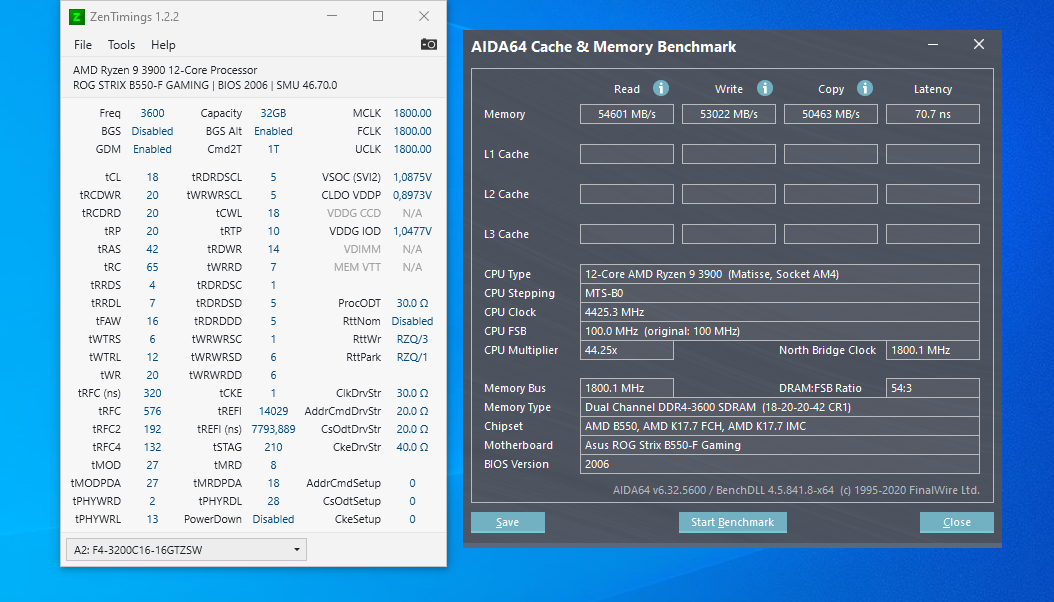The width and height of the screenshot is (1054, 602).
Task: Close the AIDA64 window with the X
Action: (979, 44)
